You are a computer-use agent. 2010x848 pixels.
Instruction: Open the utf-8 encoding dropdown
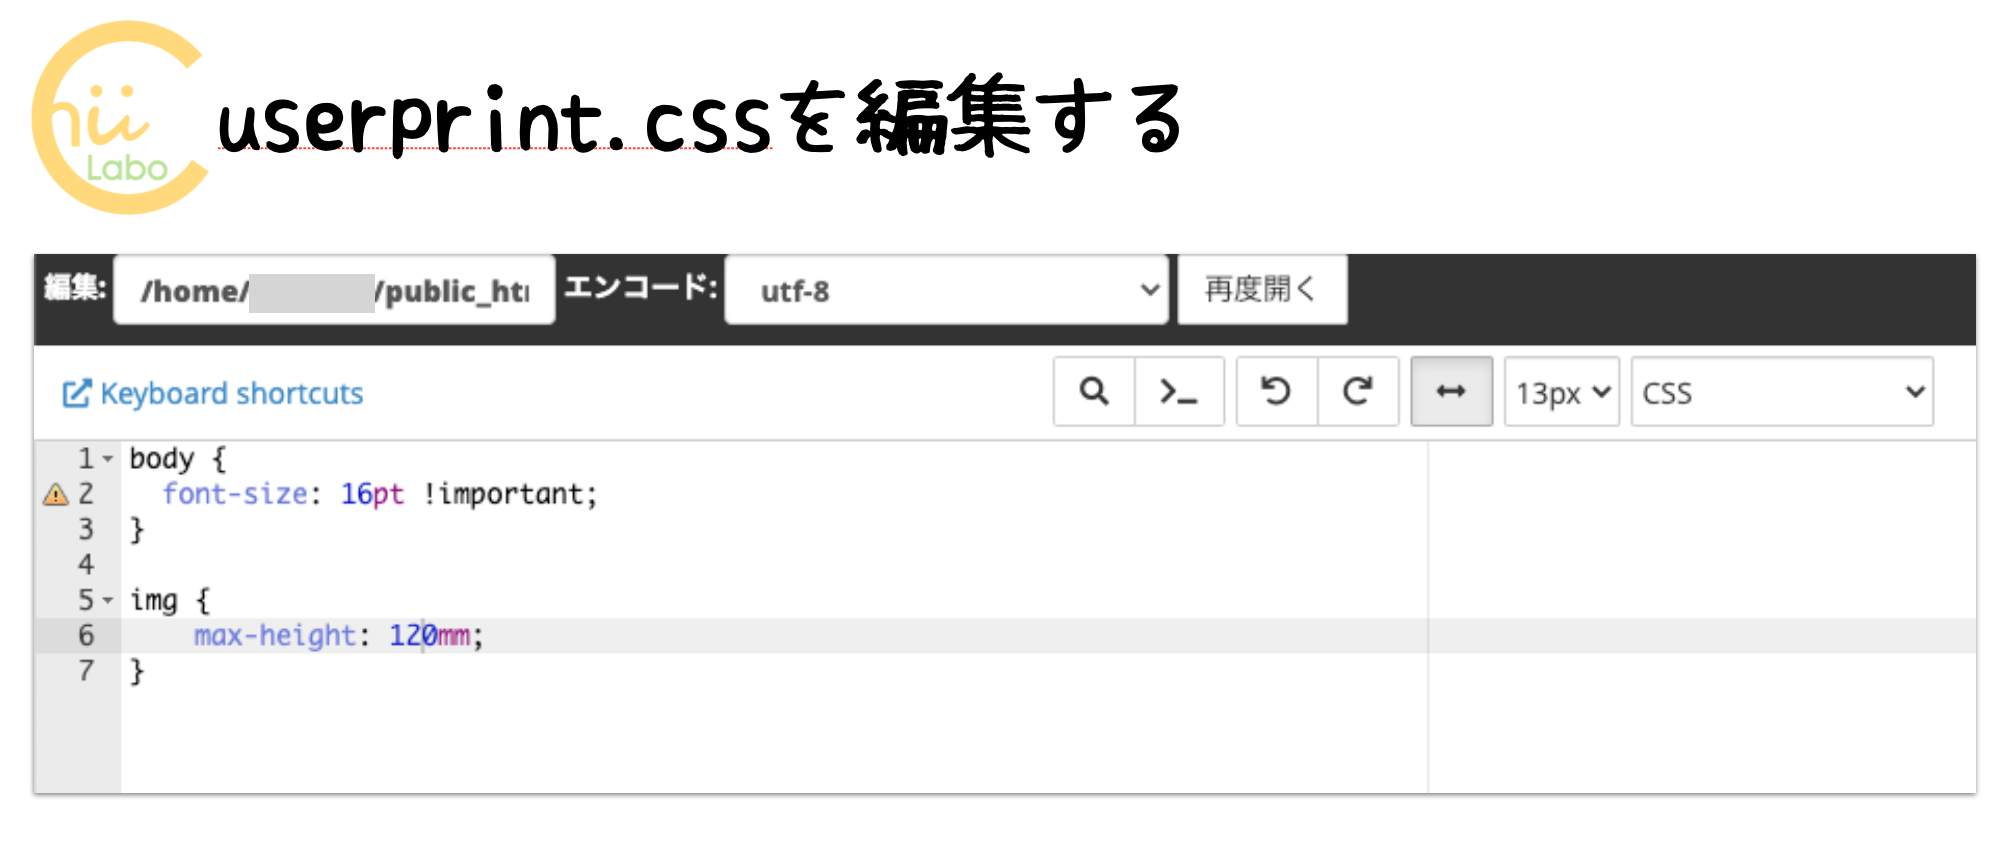(946, 290)
